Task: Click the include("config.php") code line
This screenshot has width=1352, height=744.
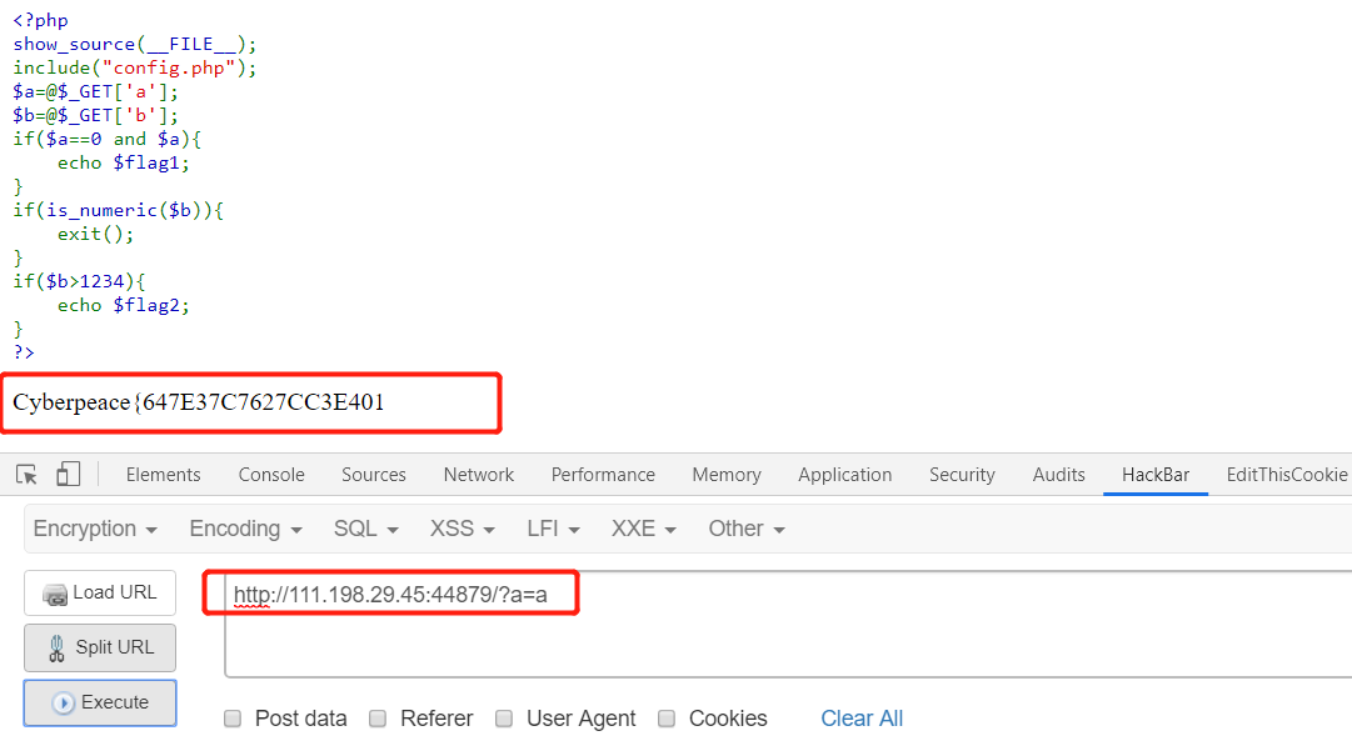Action: (x=135, y=68)
